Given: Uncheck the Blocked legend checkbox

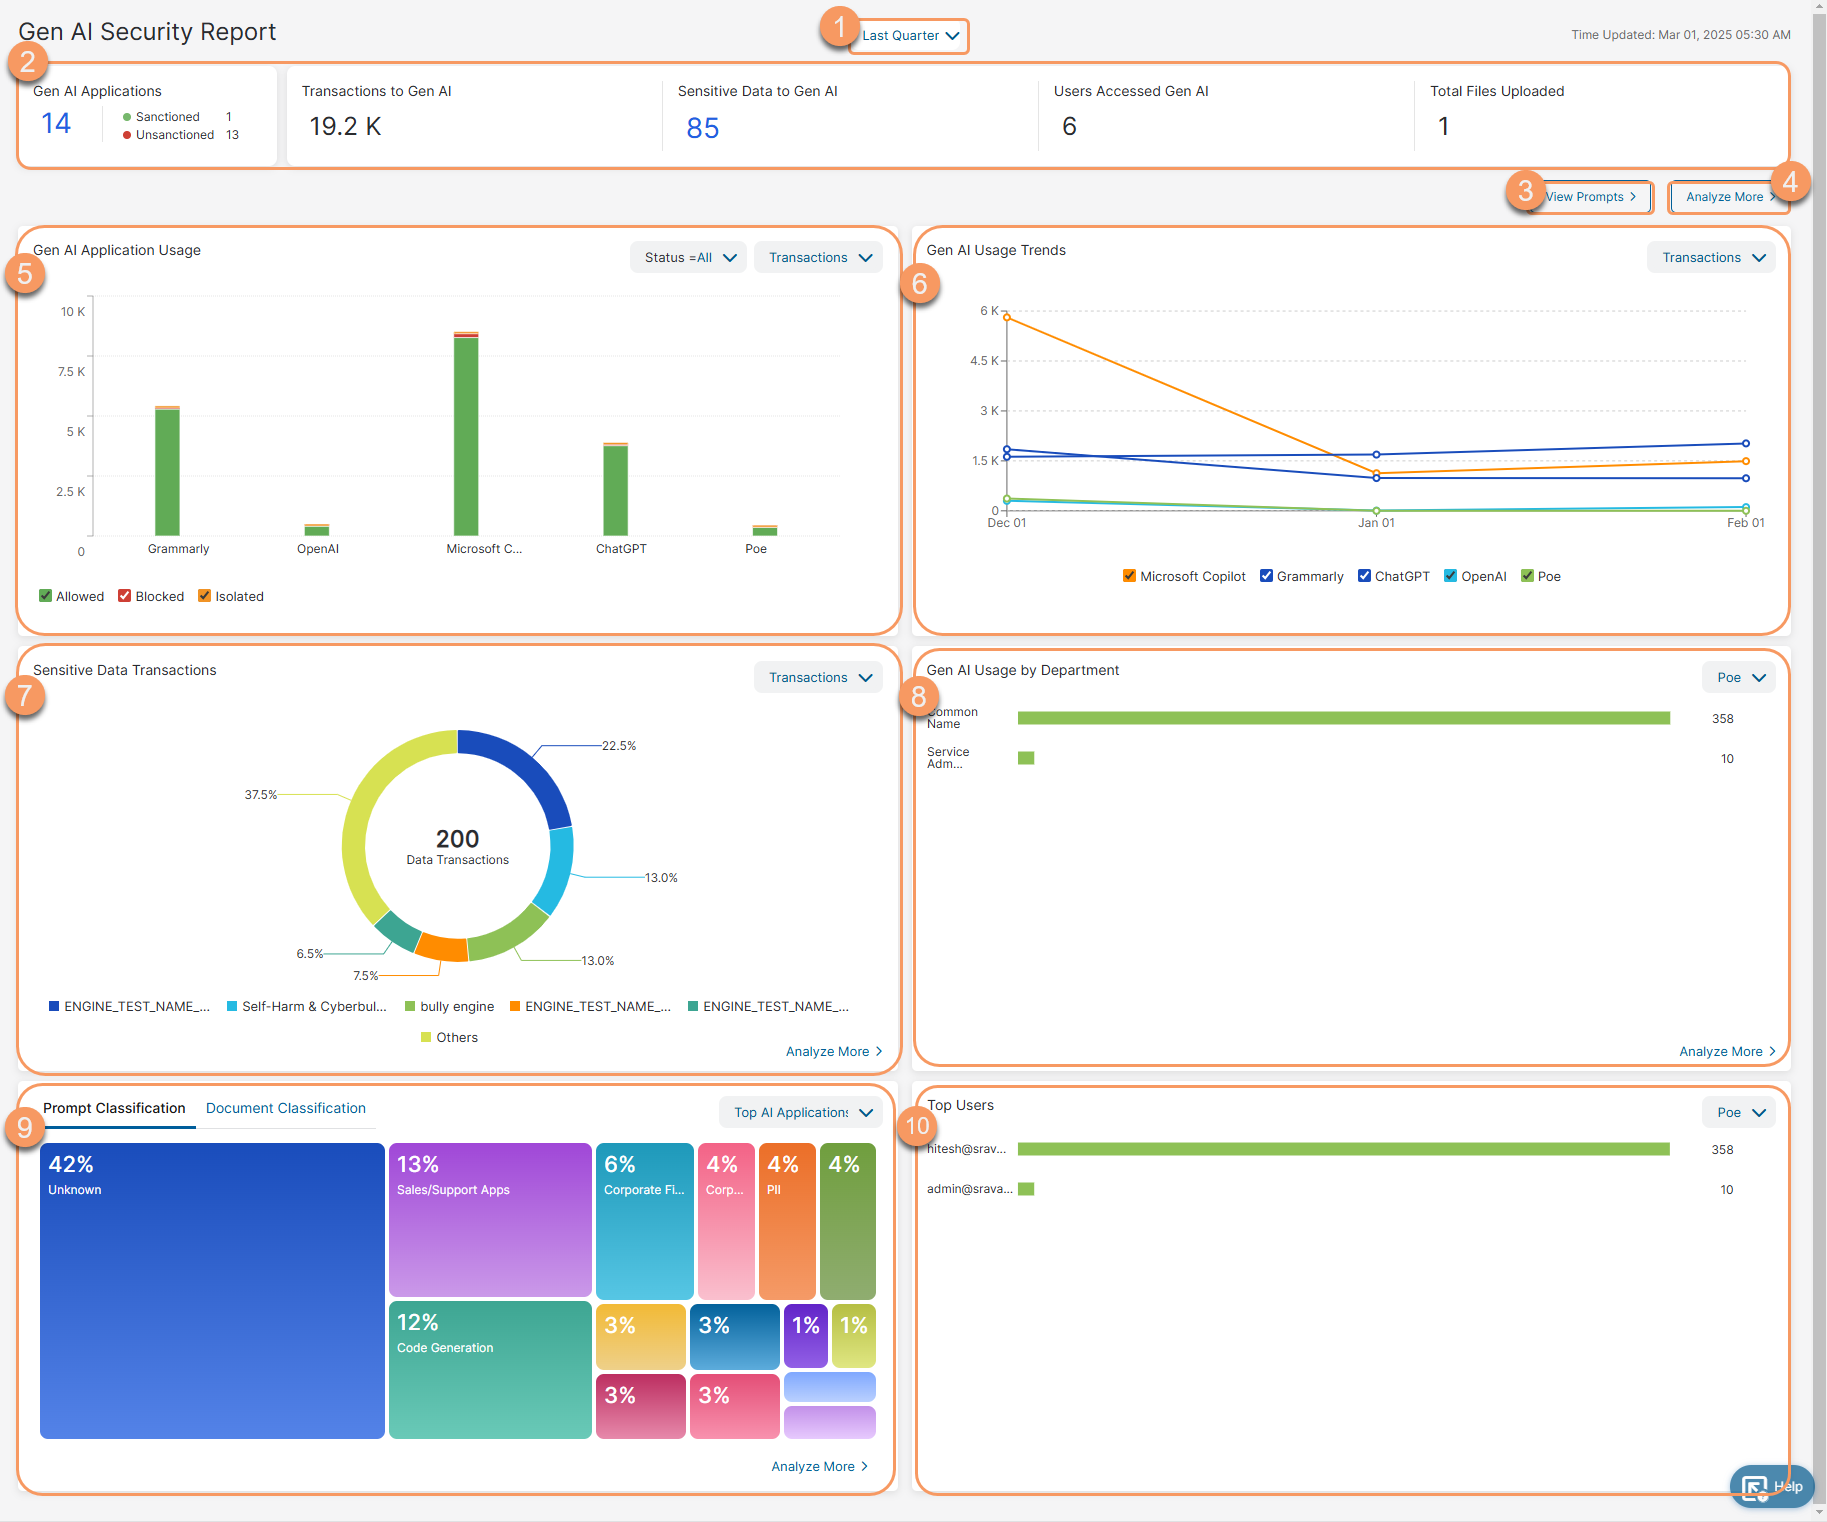Looking at the screenshot, I should 125,596.
